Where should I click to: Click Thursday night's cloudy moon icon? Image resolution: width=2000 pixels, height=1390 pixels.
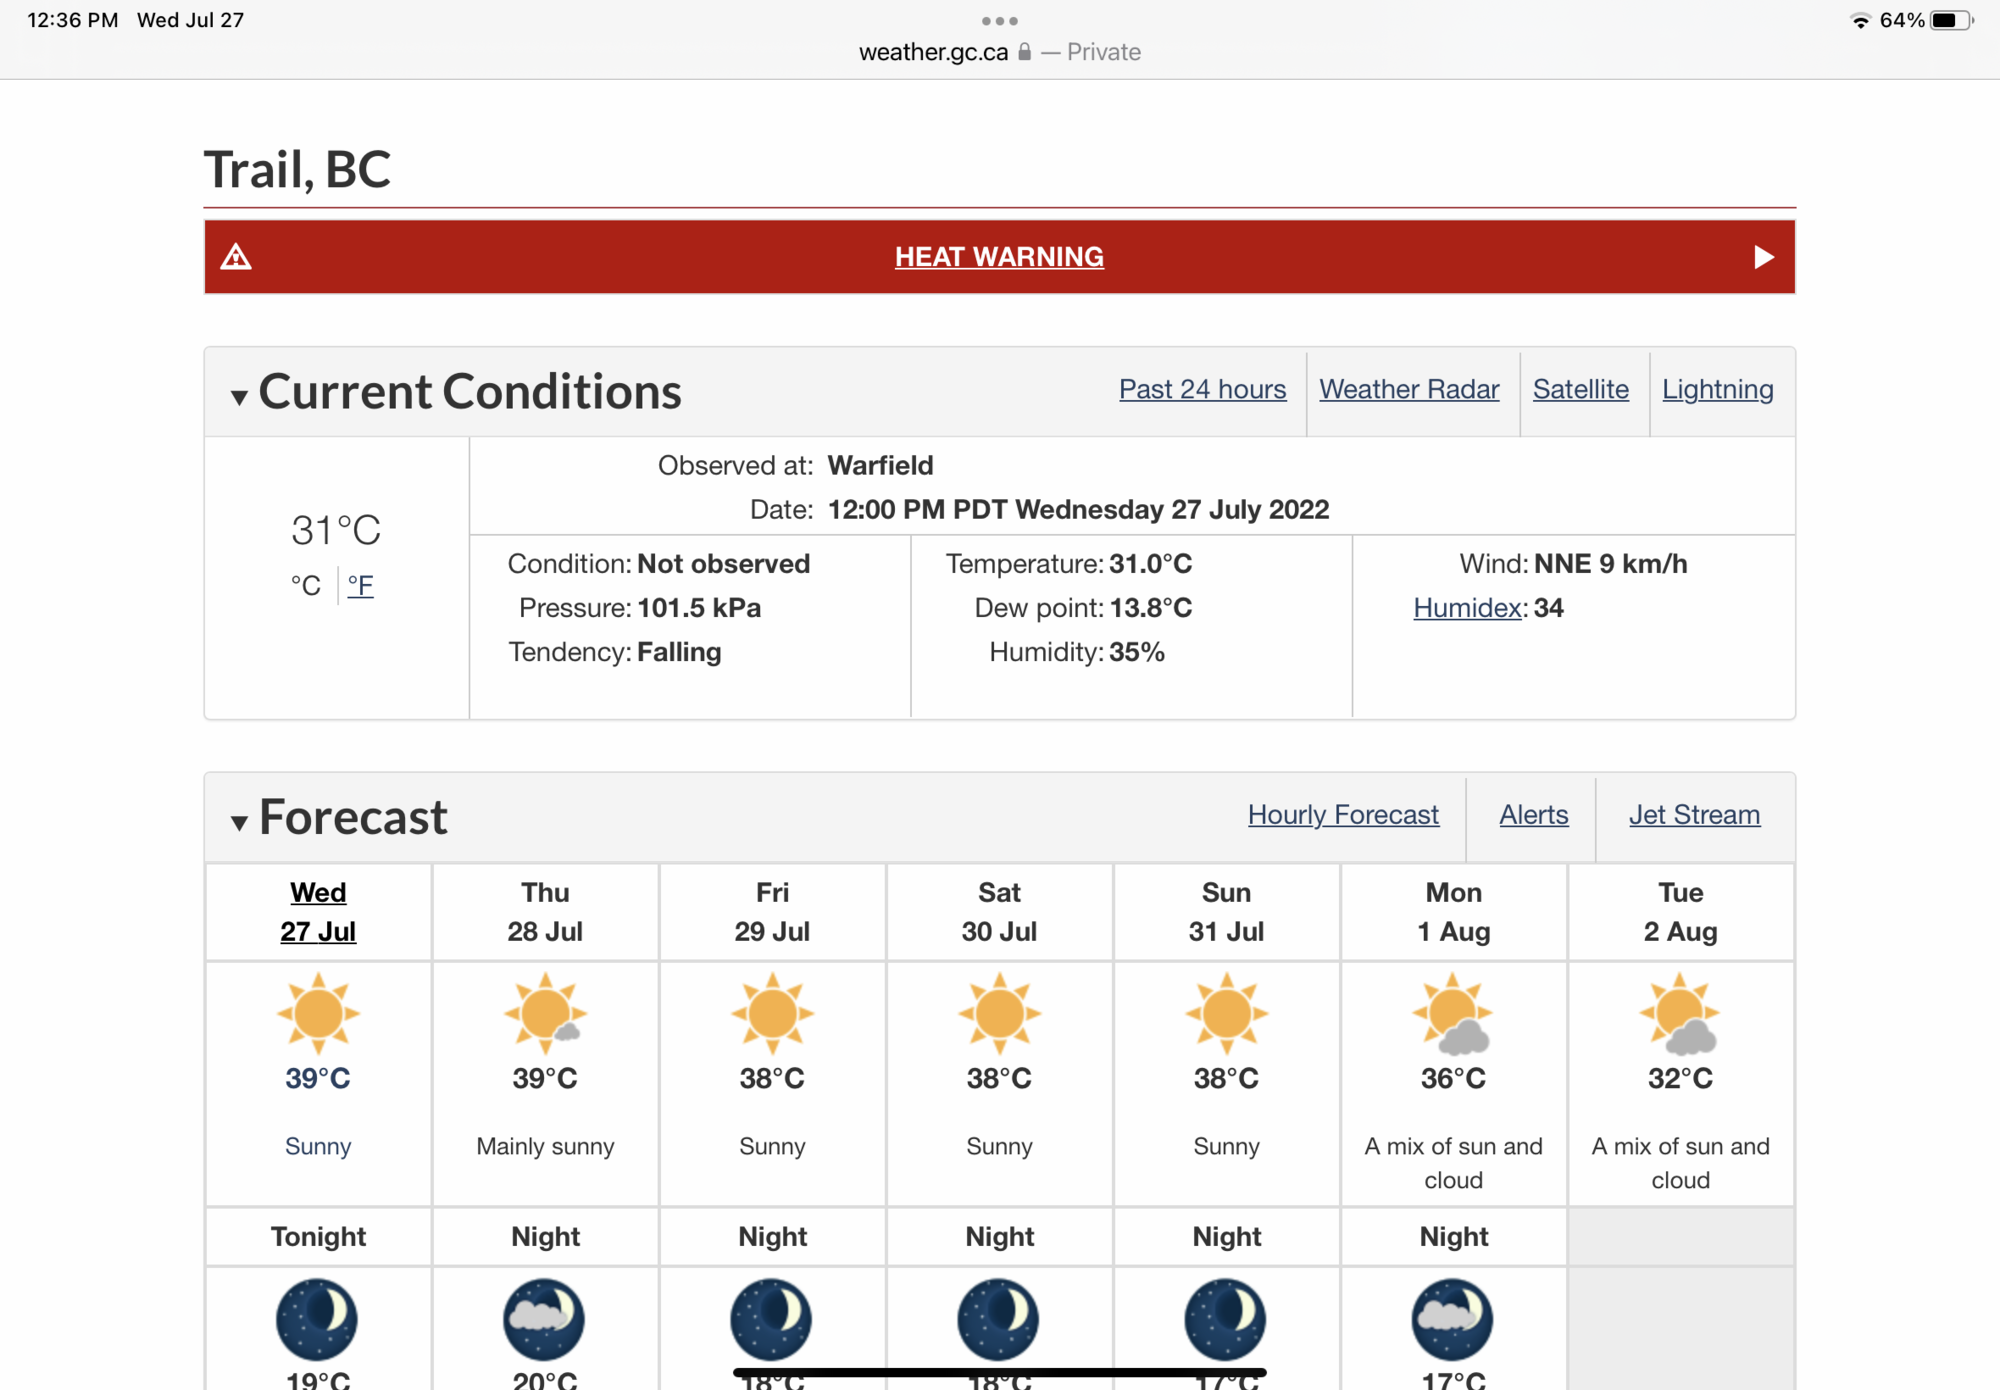coord(544,1319)
